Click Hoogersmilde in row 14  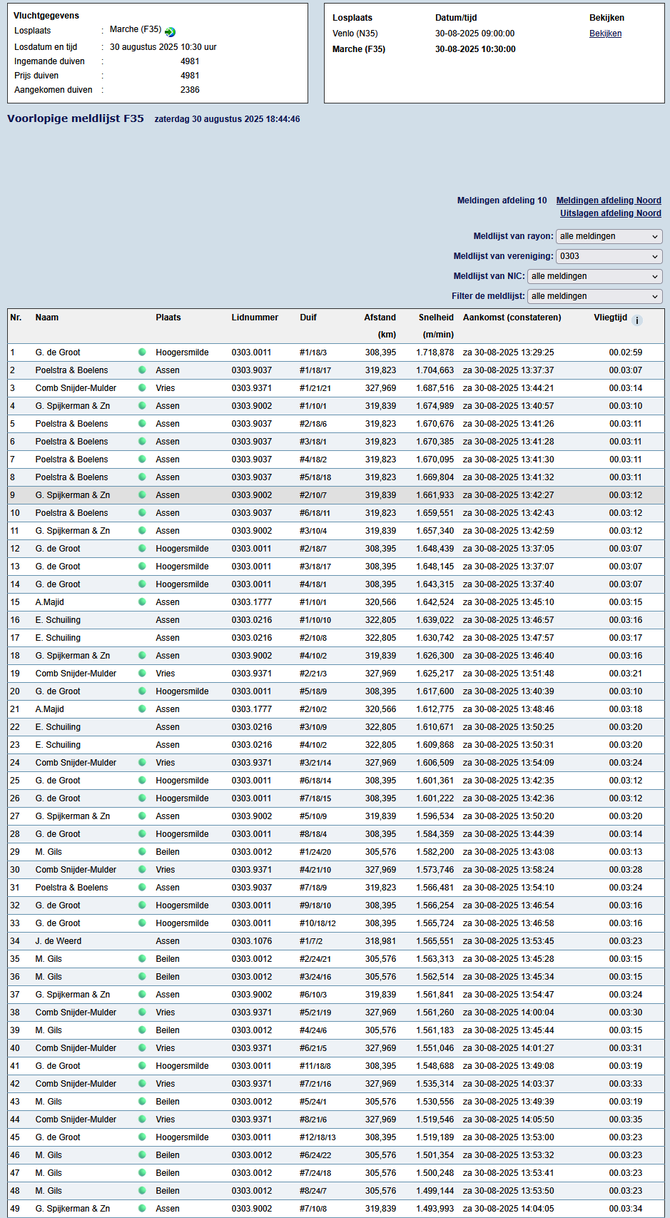coord(182,584)
